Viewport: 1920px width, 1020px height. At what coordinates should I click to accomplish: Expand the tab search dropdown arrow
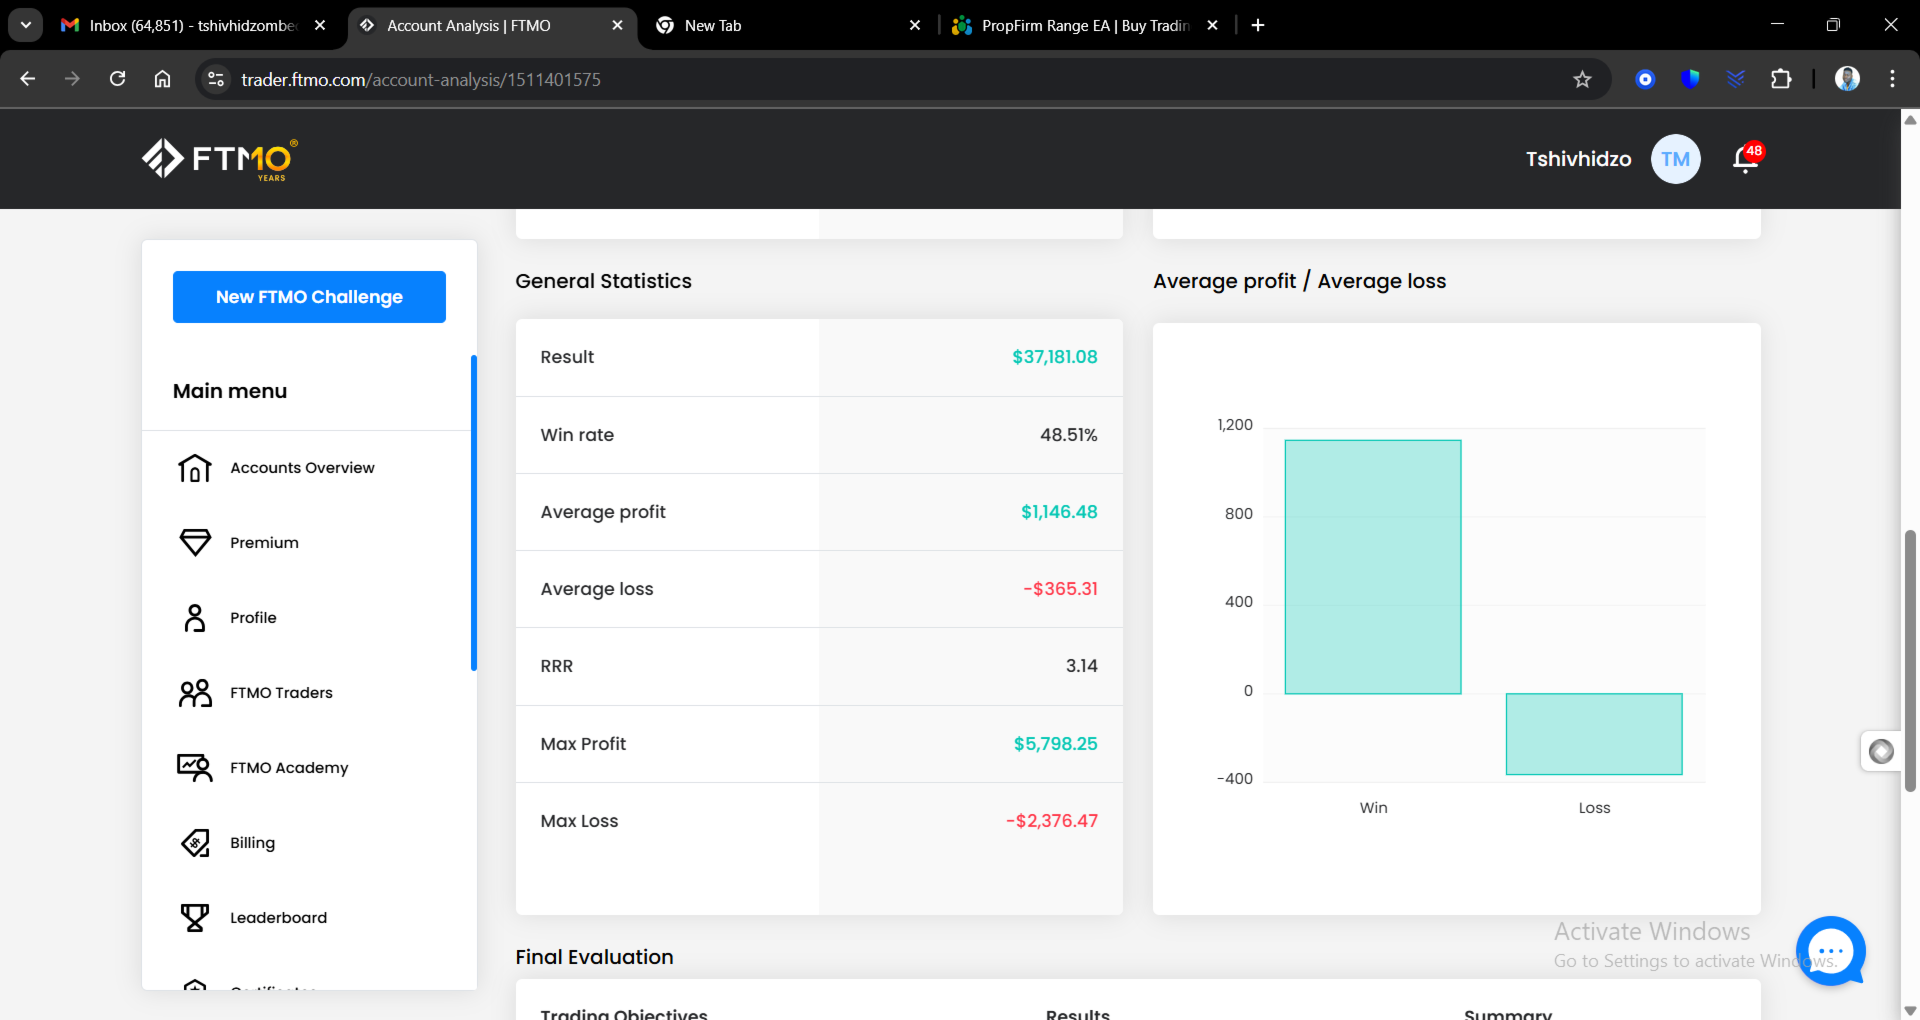click(x=26, y=25)
